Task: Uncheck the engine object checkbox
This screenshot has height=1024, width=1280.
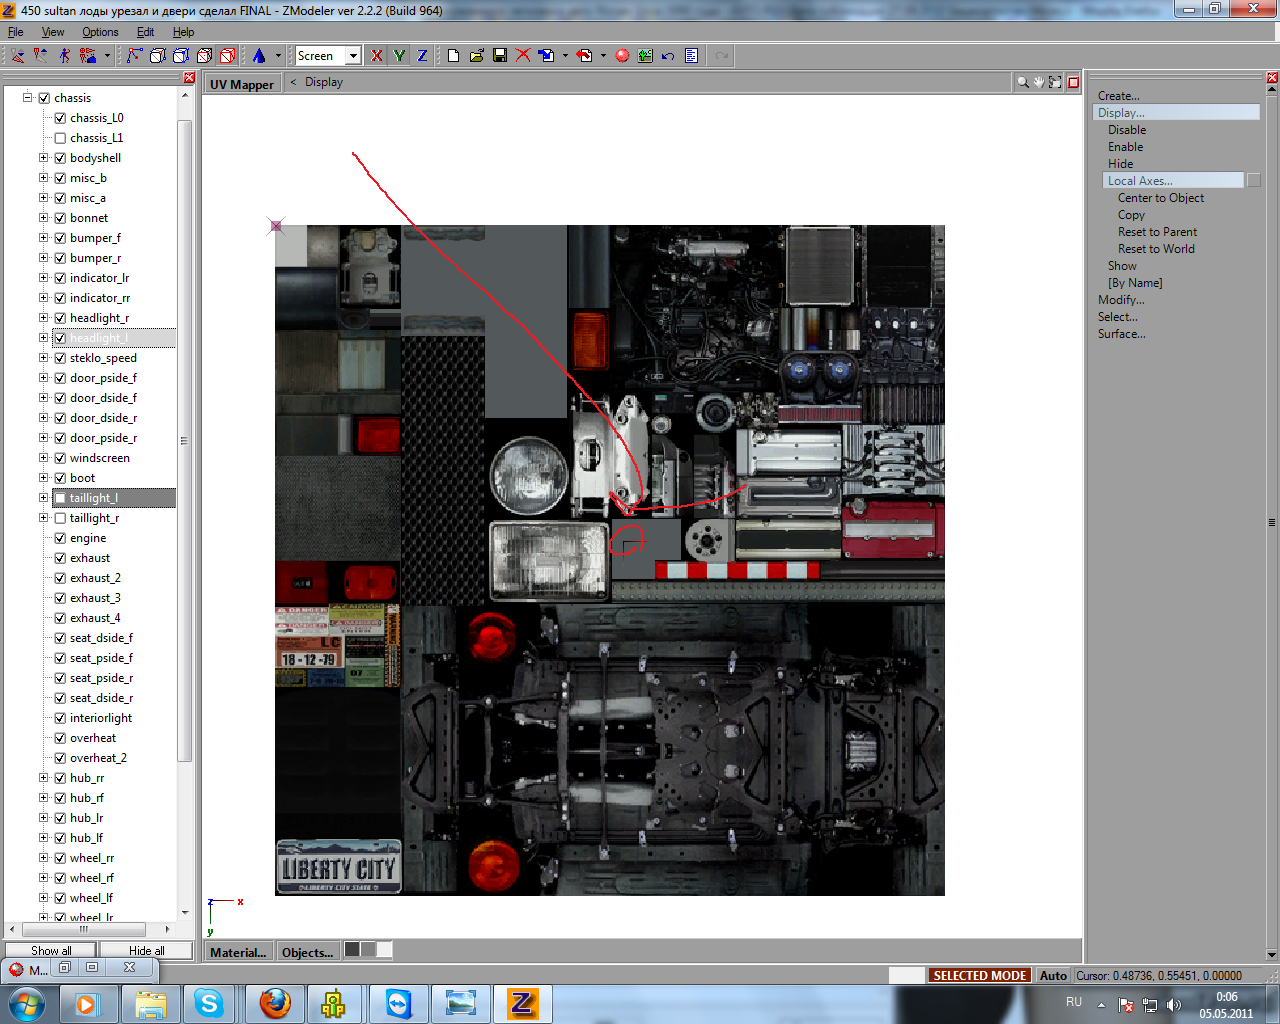Action: click(60, 538)
